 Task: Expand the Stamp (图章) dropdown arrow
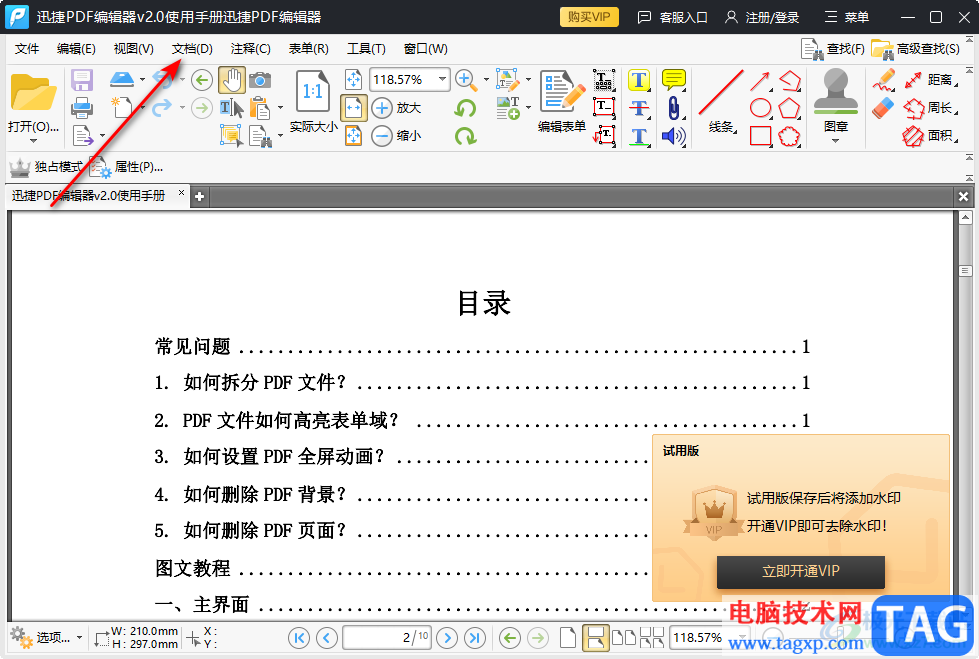(x=835, y=141)
